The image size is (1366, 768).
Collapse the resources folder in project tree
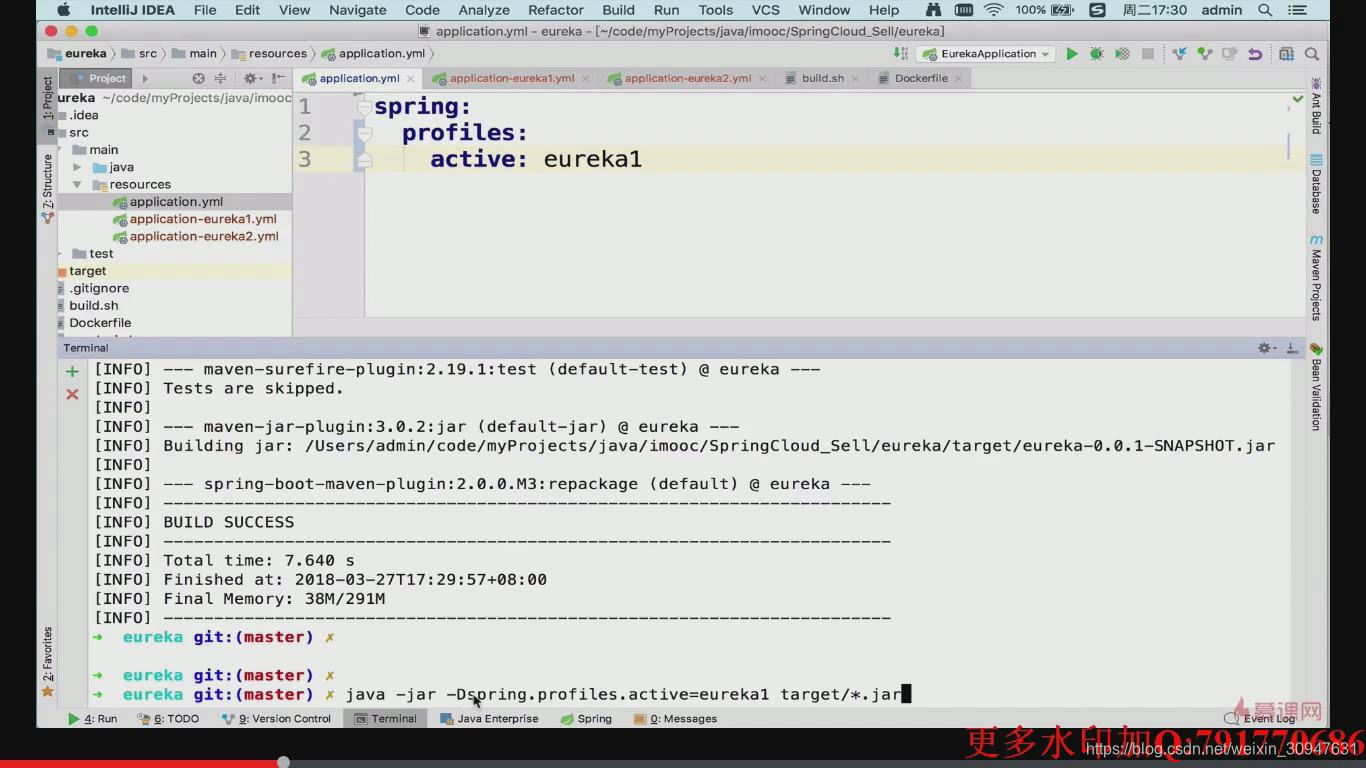coord(77,185)
